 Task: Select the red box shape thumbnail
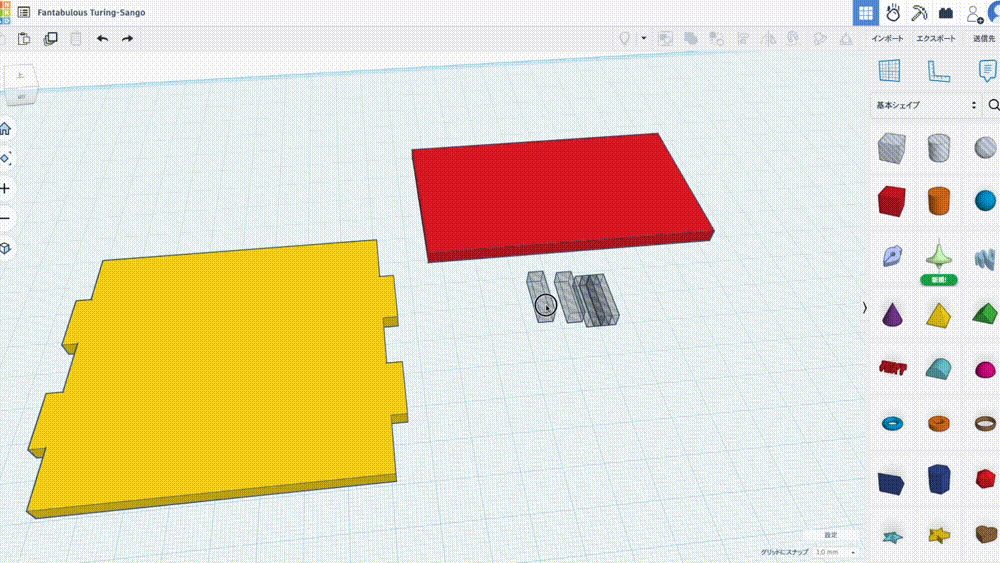pos(890,201)
